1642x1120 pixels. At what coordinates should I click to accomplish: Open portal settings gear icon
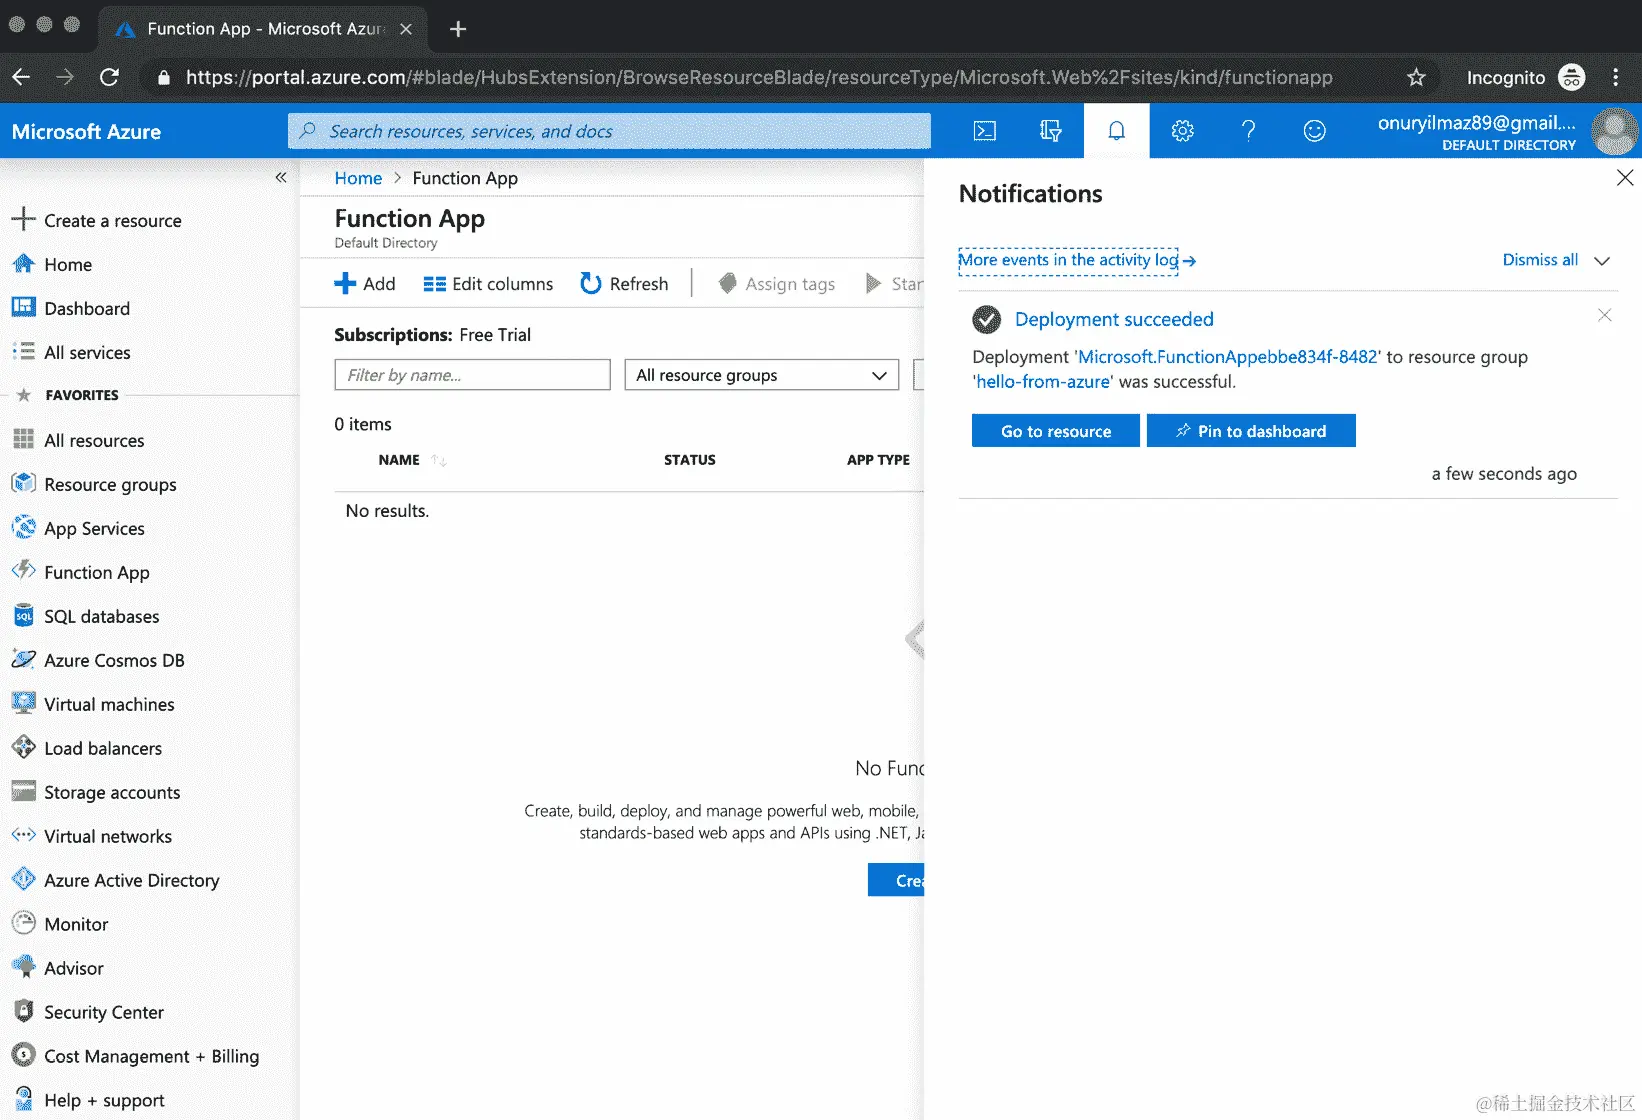tap(1182, 131)
